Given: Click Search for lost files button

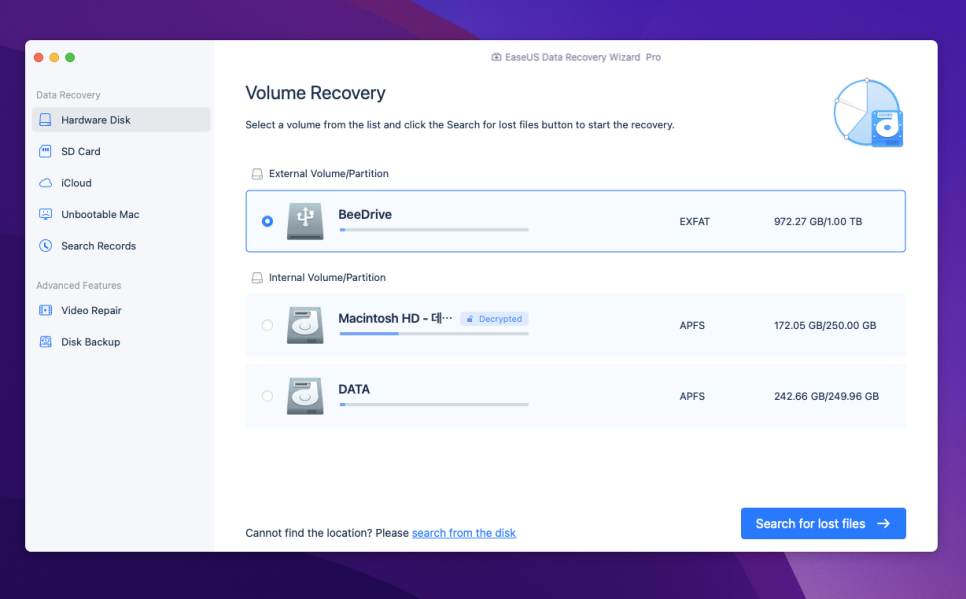Looking at the screenshot, I should pyautogui.click(x=823, y=523).
